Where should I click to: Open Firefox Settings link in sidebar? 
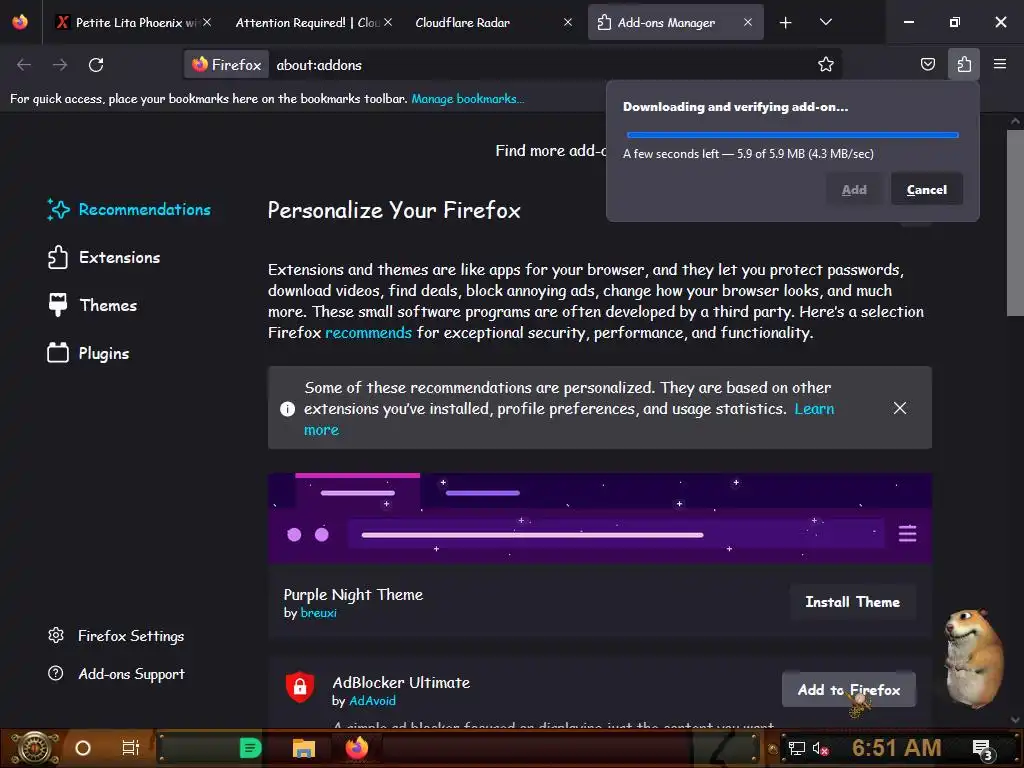[116, 636]
